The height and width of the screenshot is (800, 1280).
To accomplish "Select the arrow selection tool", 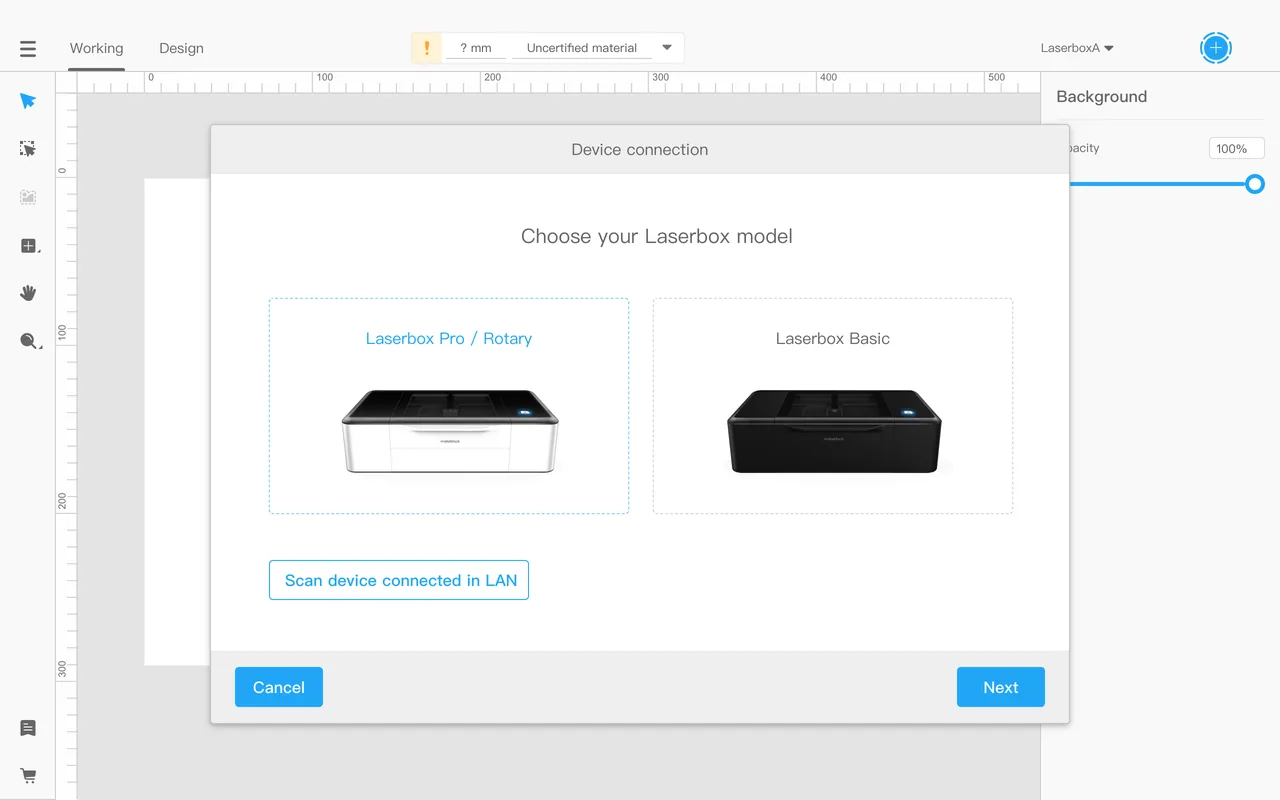I will pyautogui.click(x=28, y=101).
